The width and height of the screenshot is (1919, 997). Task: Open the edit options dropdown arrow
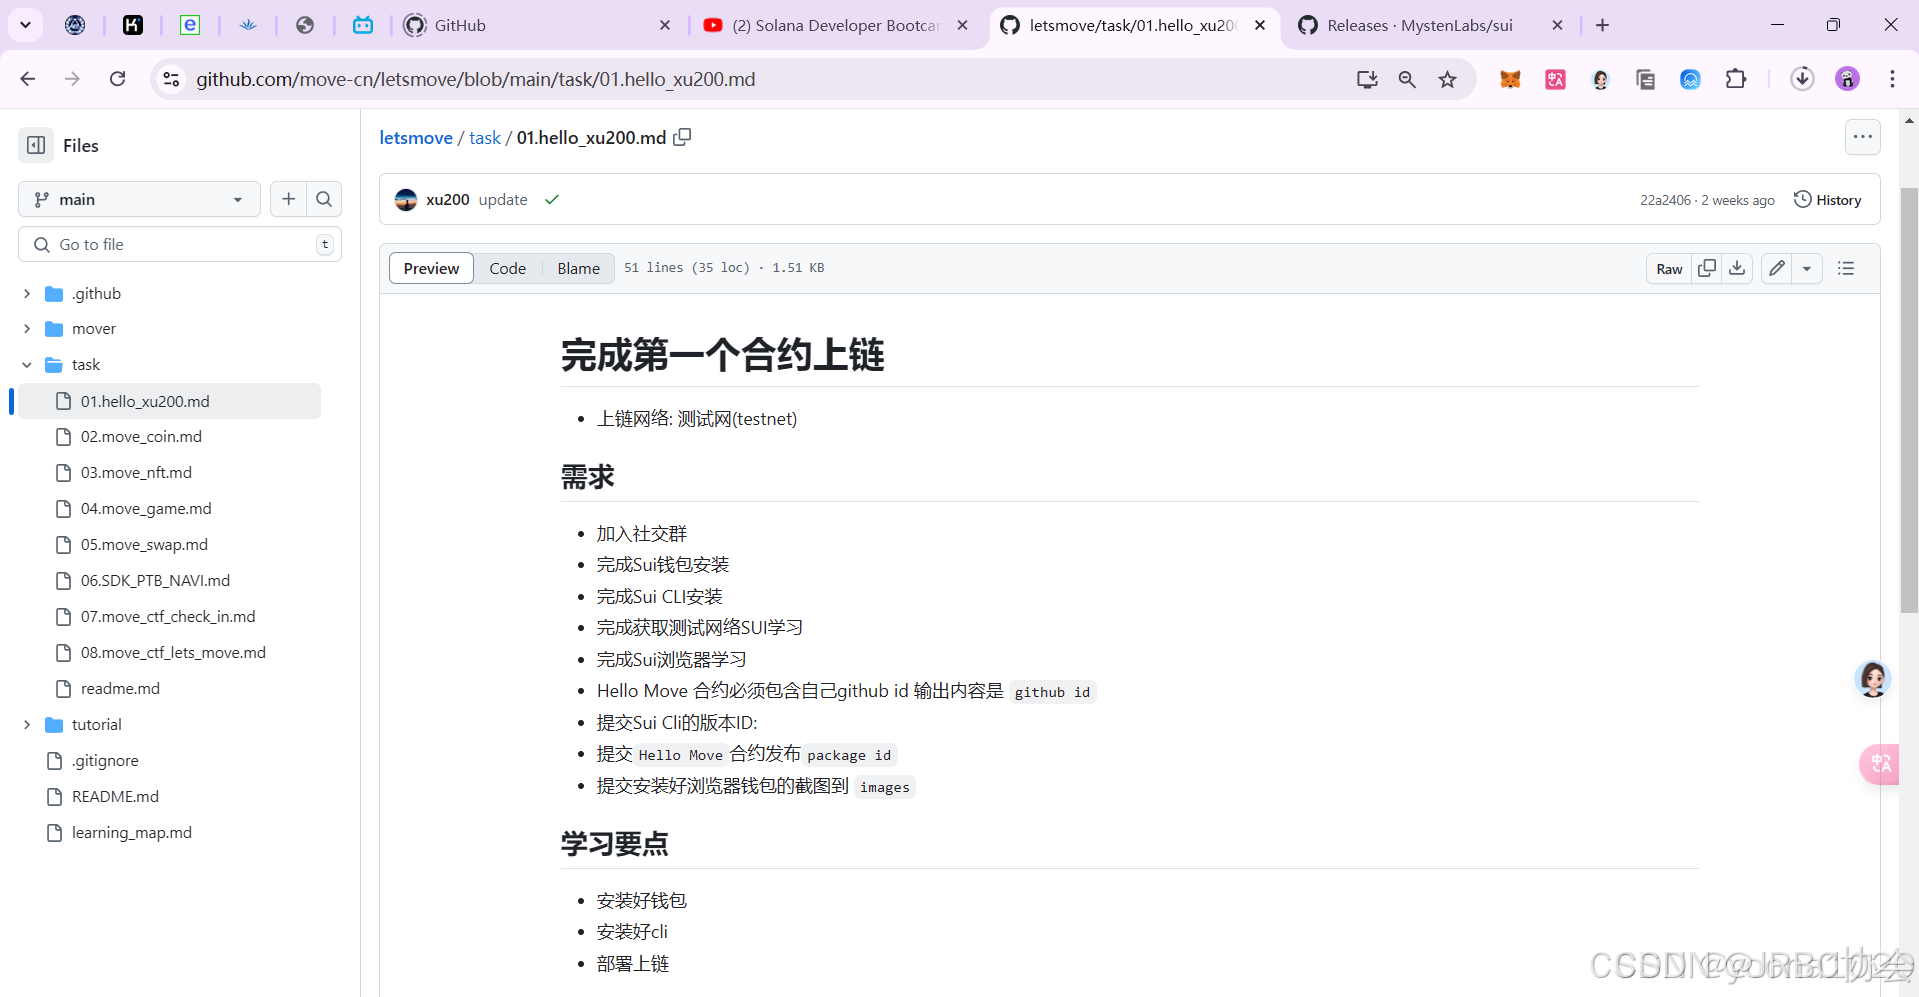coord(1807,268)
